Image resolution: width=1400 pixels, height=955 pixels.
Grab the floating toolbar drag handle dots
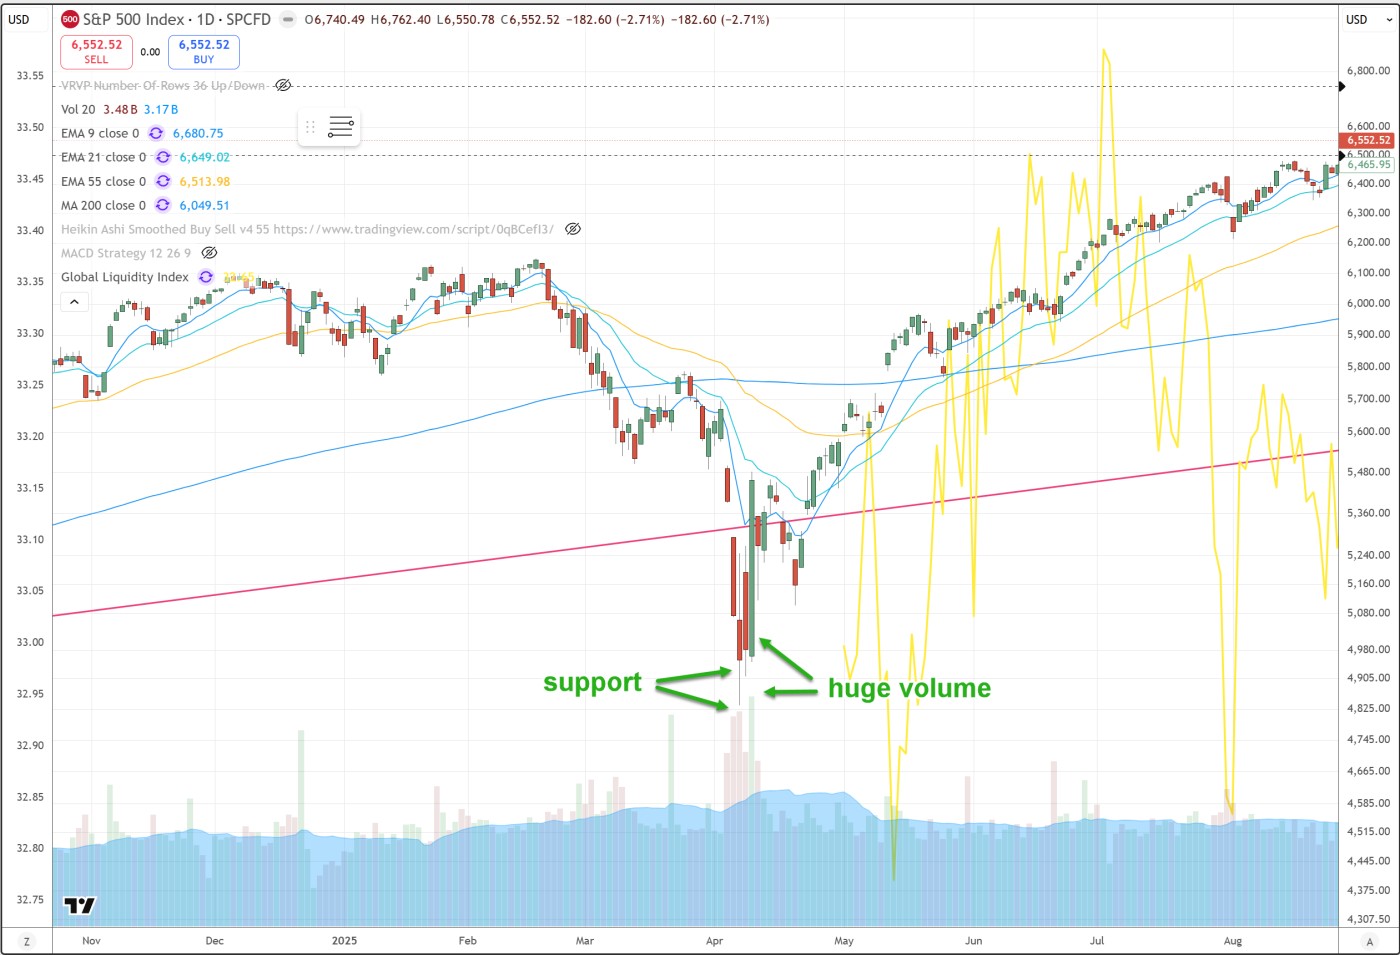coord(310,127)
